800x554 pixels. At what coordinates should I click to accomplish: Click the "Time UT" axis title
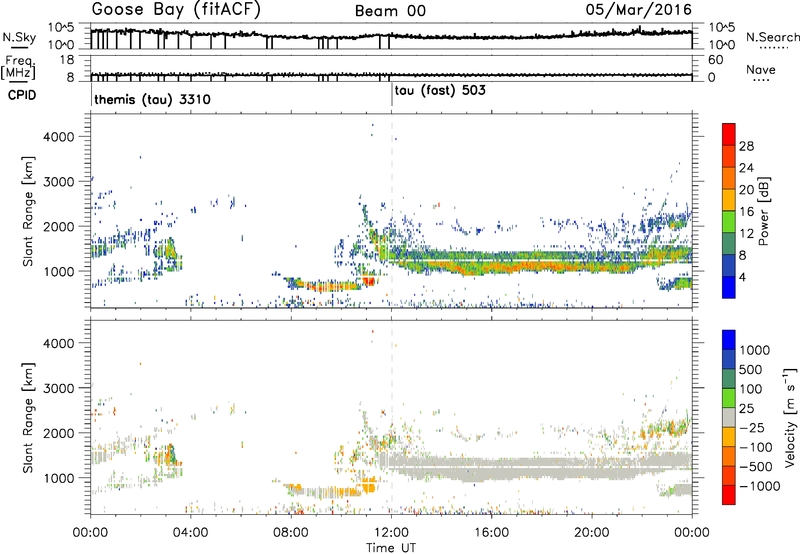pos(391,548)
